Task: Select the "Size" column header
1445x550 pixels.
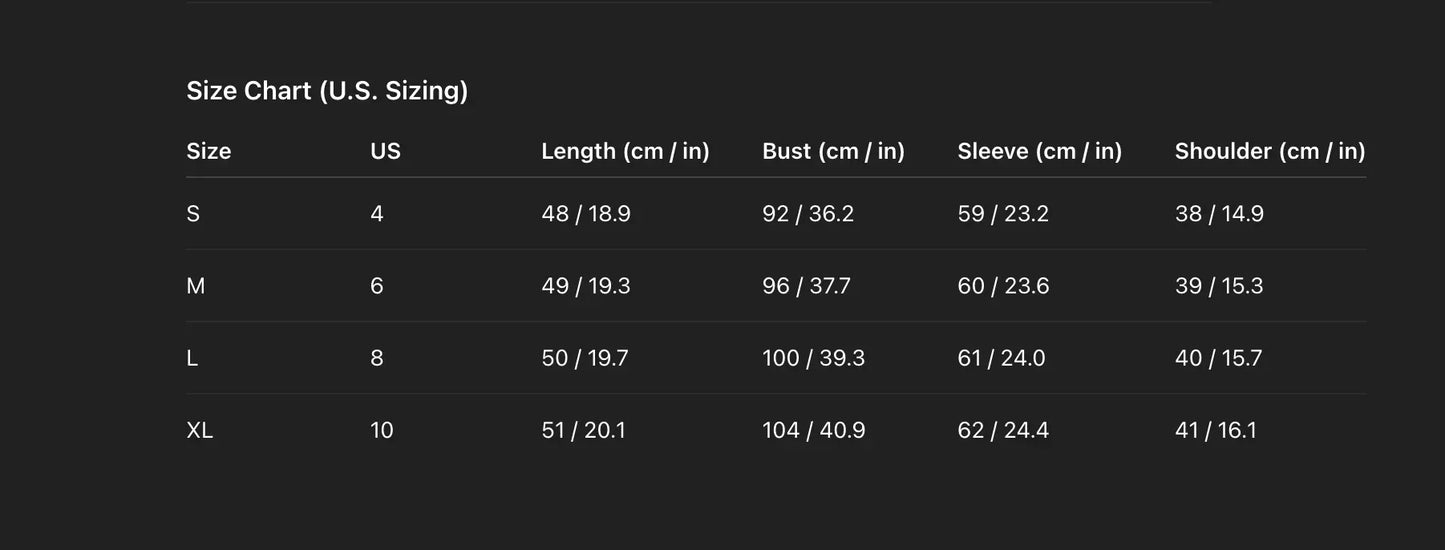Action: [x=209, y=151]
